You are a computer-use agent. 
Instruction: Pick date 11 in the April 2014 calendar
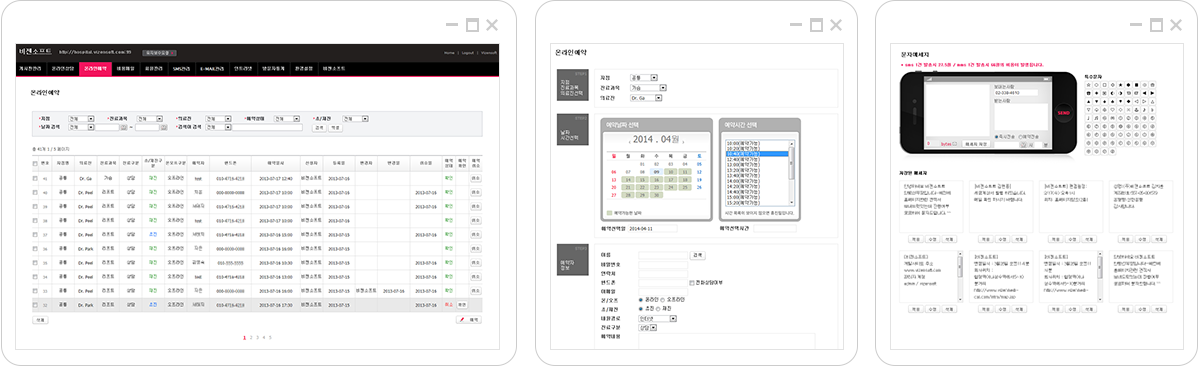click(685, 172)
